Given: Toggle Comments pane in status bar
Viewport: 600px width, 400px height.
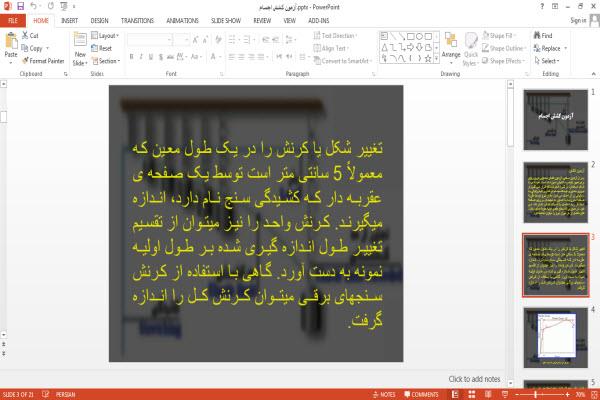Looking at the screenshot, I should 421,394.
